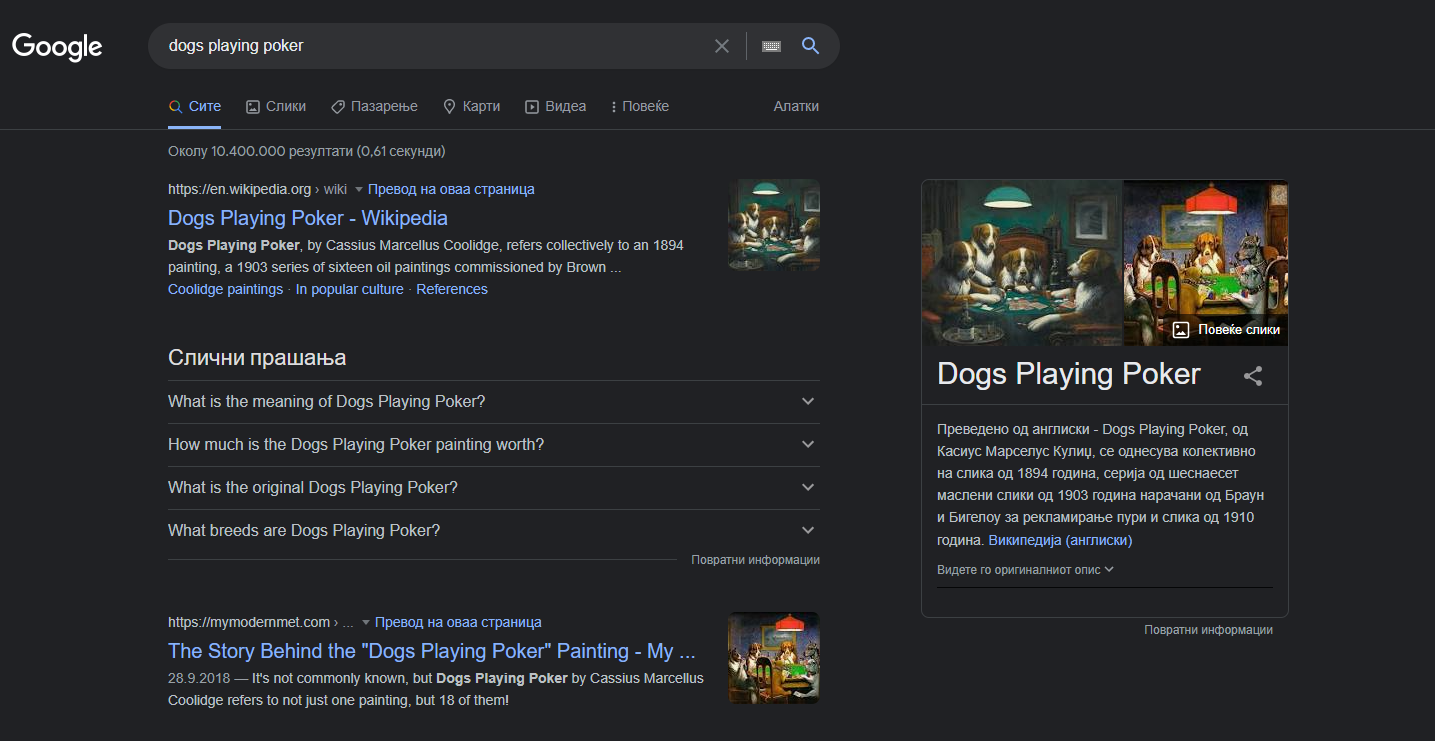This screenshot has height=741, width=1435.
Task: Open Повеќе слики in knowledge panel
Action: tap(1226, 330)
